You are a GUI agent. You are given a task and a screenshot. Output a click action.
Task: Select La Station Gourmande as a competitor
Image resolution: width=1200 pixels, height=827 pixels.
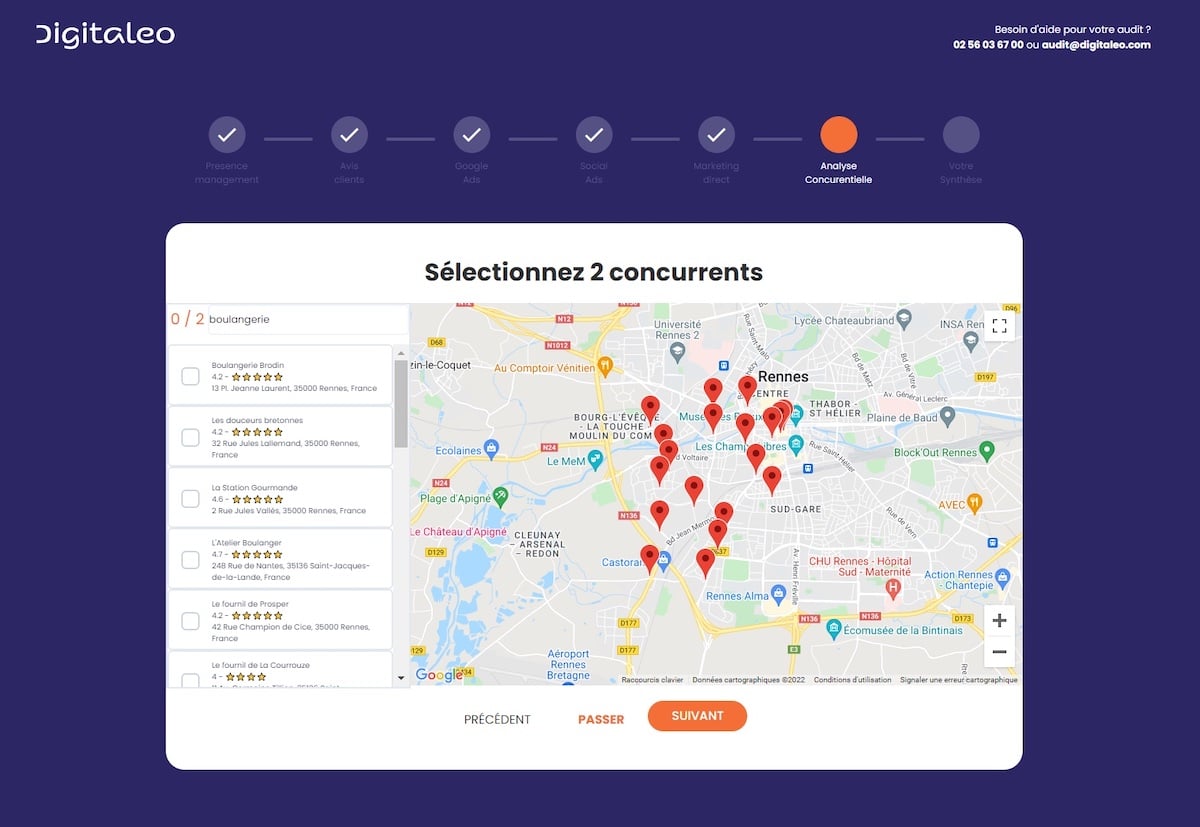point(190,497)
